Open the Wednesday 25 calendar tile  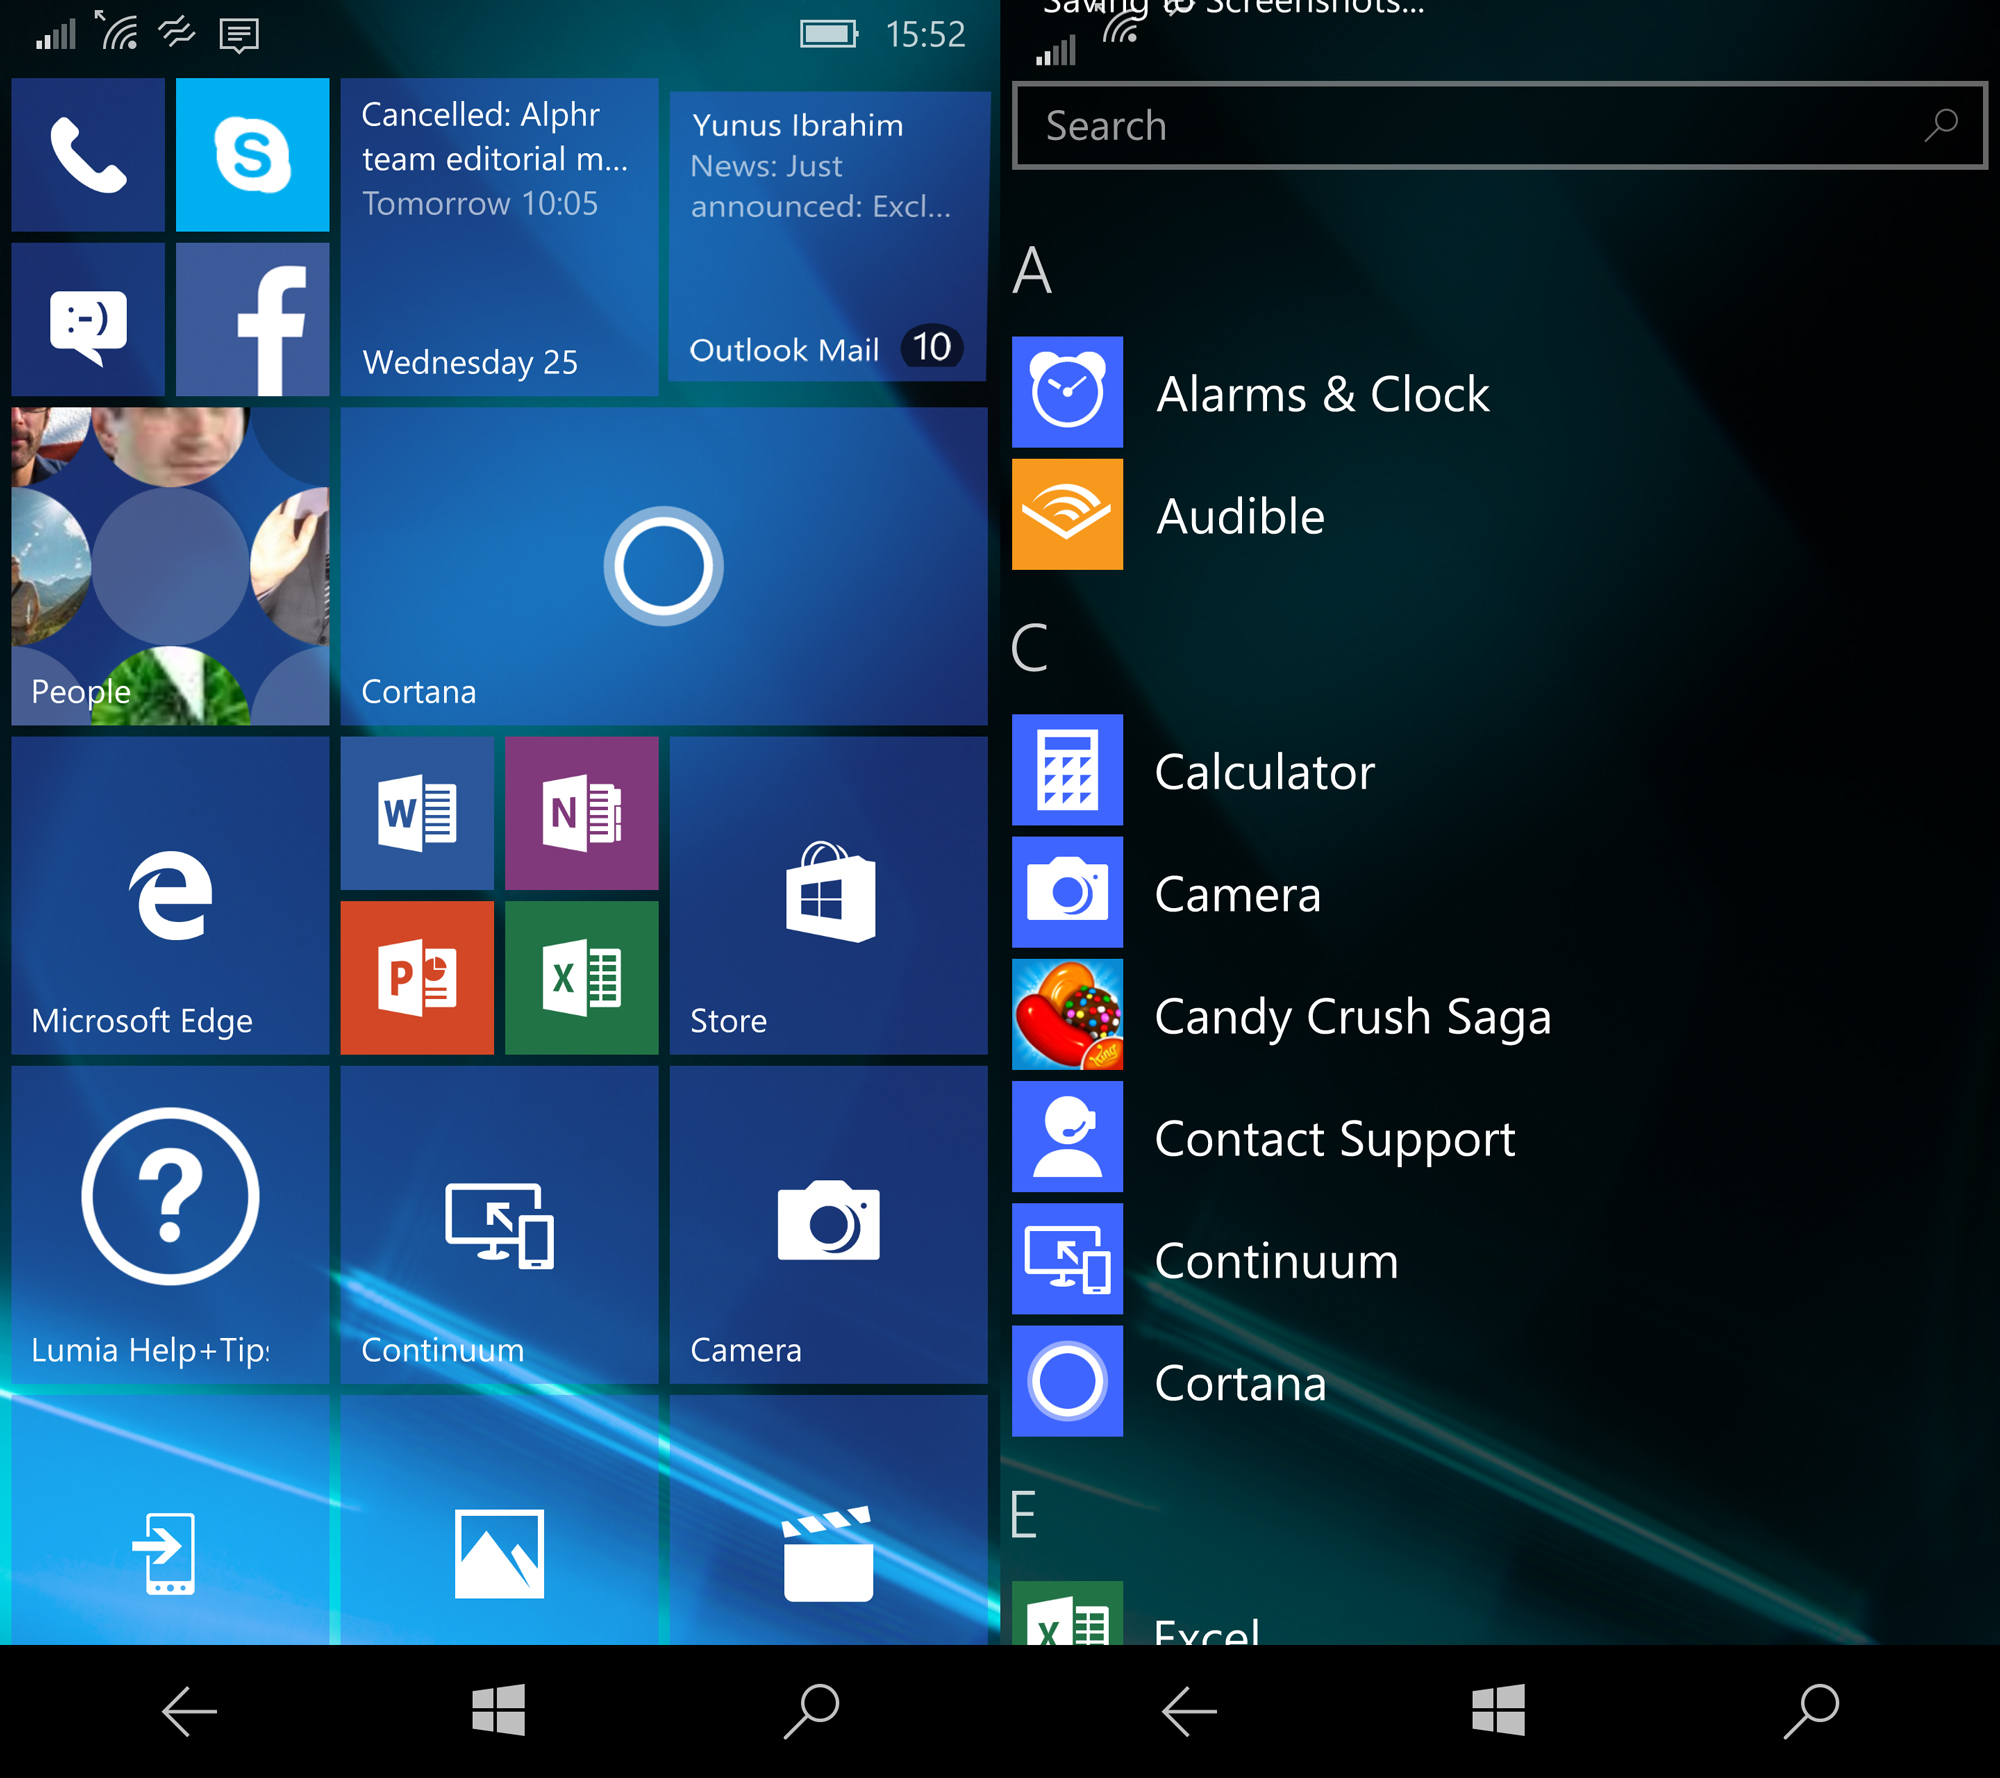499,237
